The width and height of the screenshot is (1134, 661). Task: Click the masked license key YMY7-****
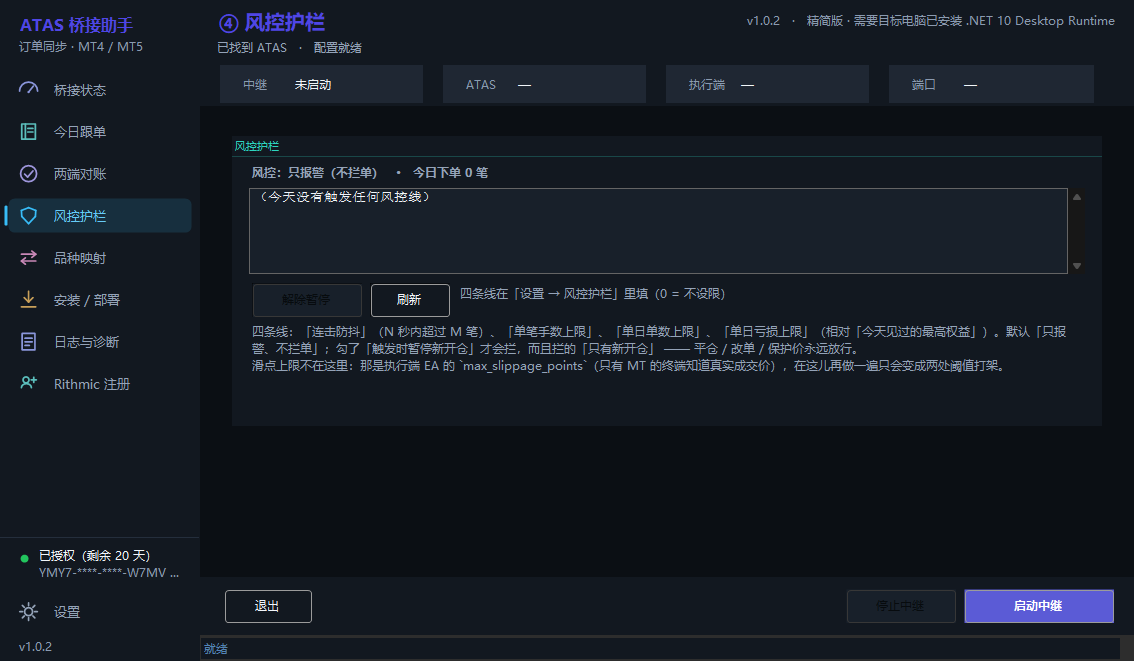click(108, 573)
